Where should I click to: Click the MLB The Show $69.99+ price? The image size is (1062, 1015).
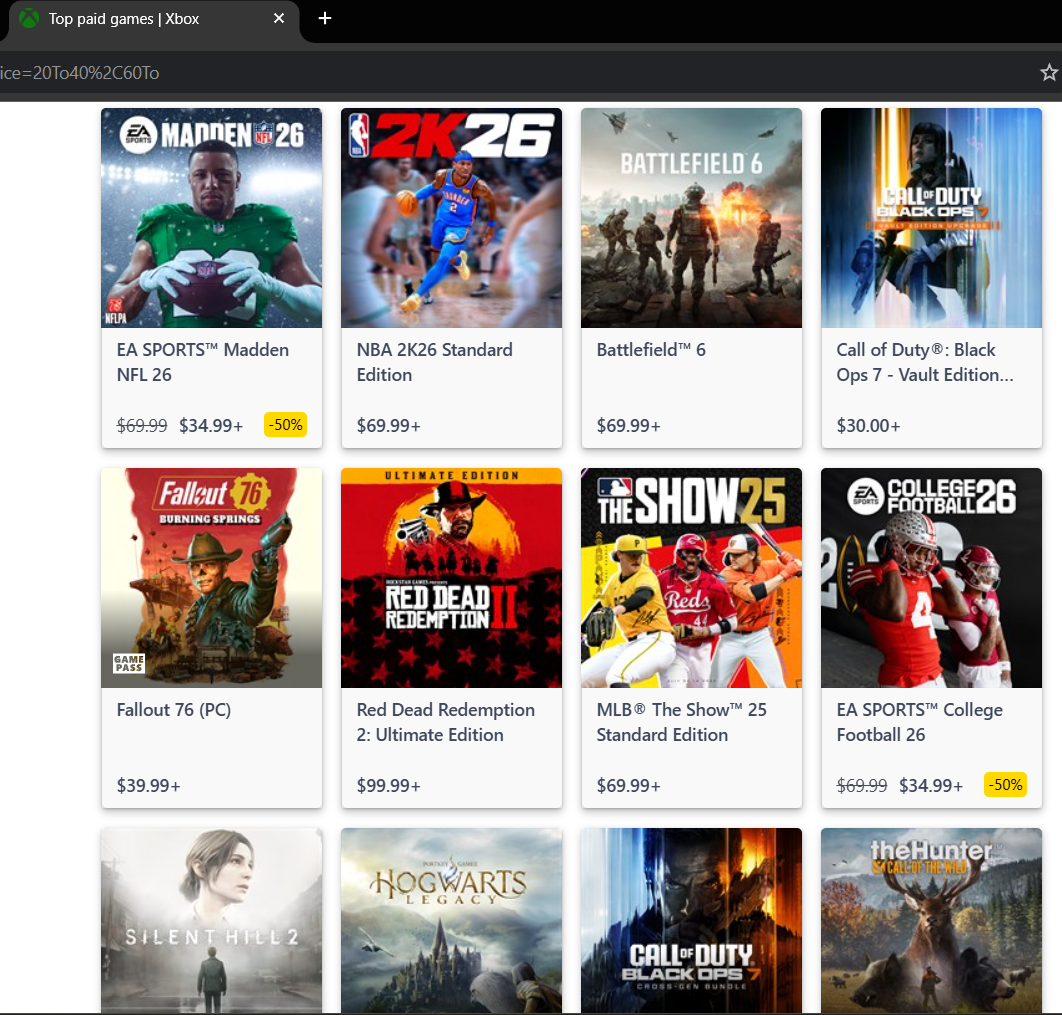click(x=628, y=785)
